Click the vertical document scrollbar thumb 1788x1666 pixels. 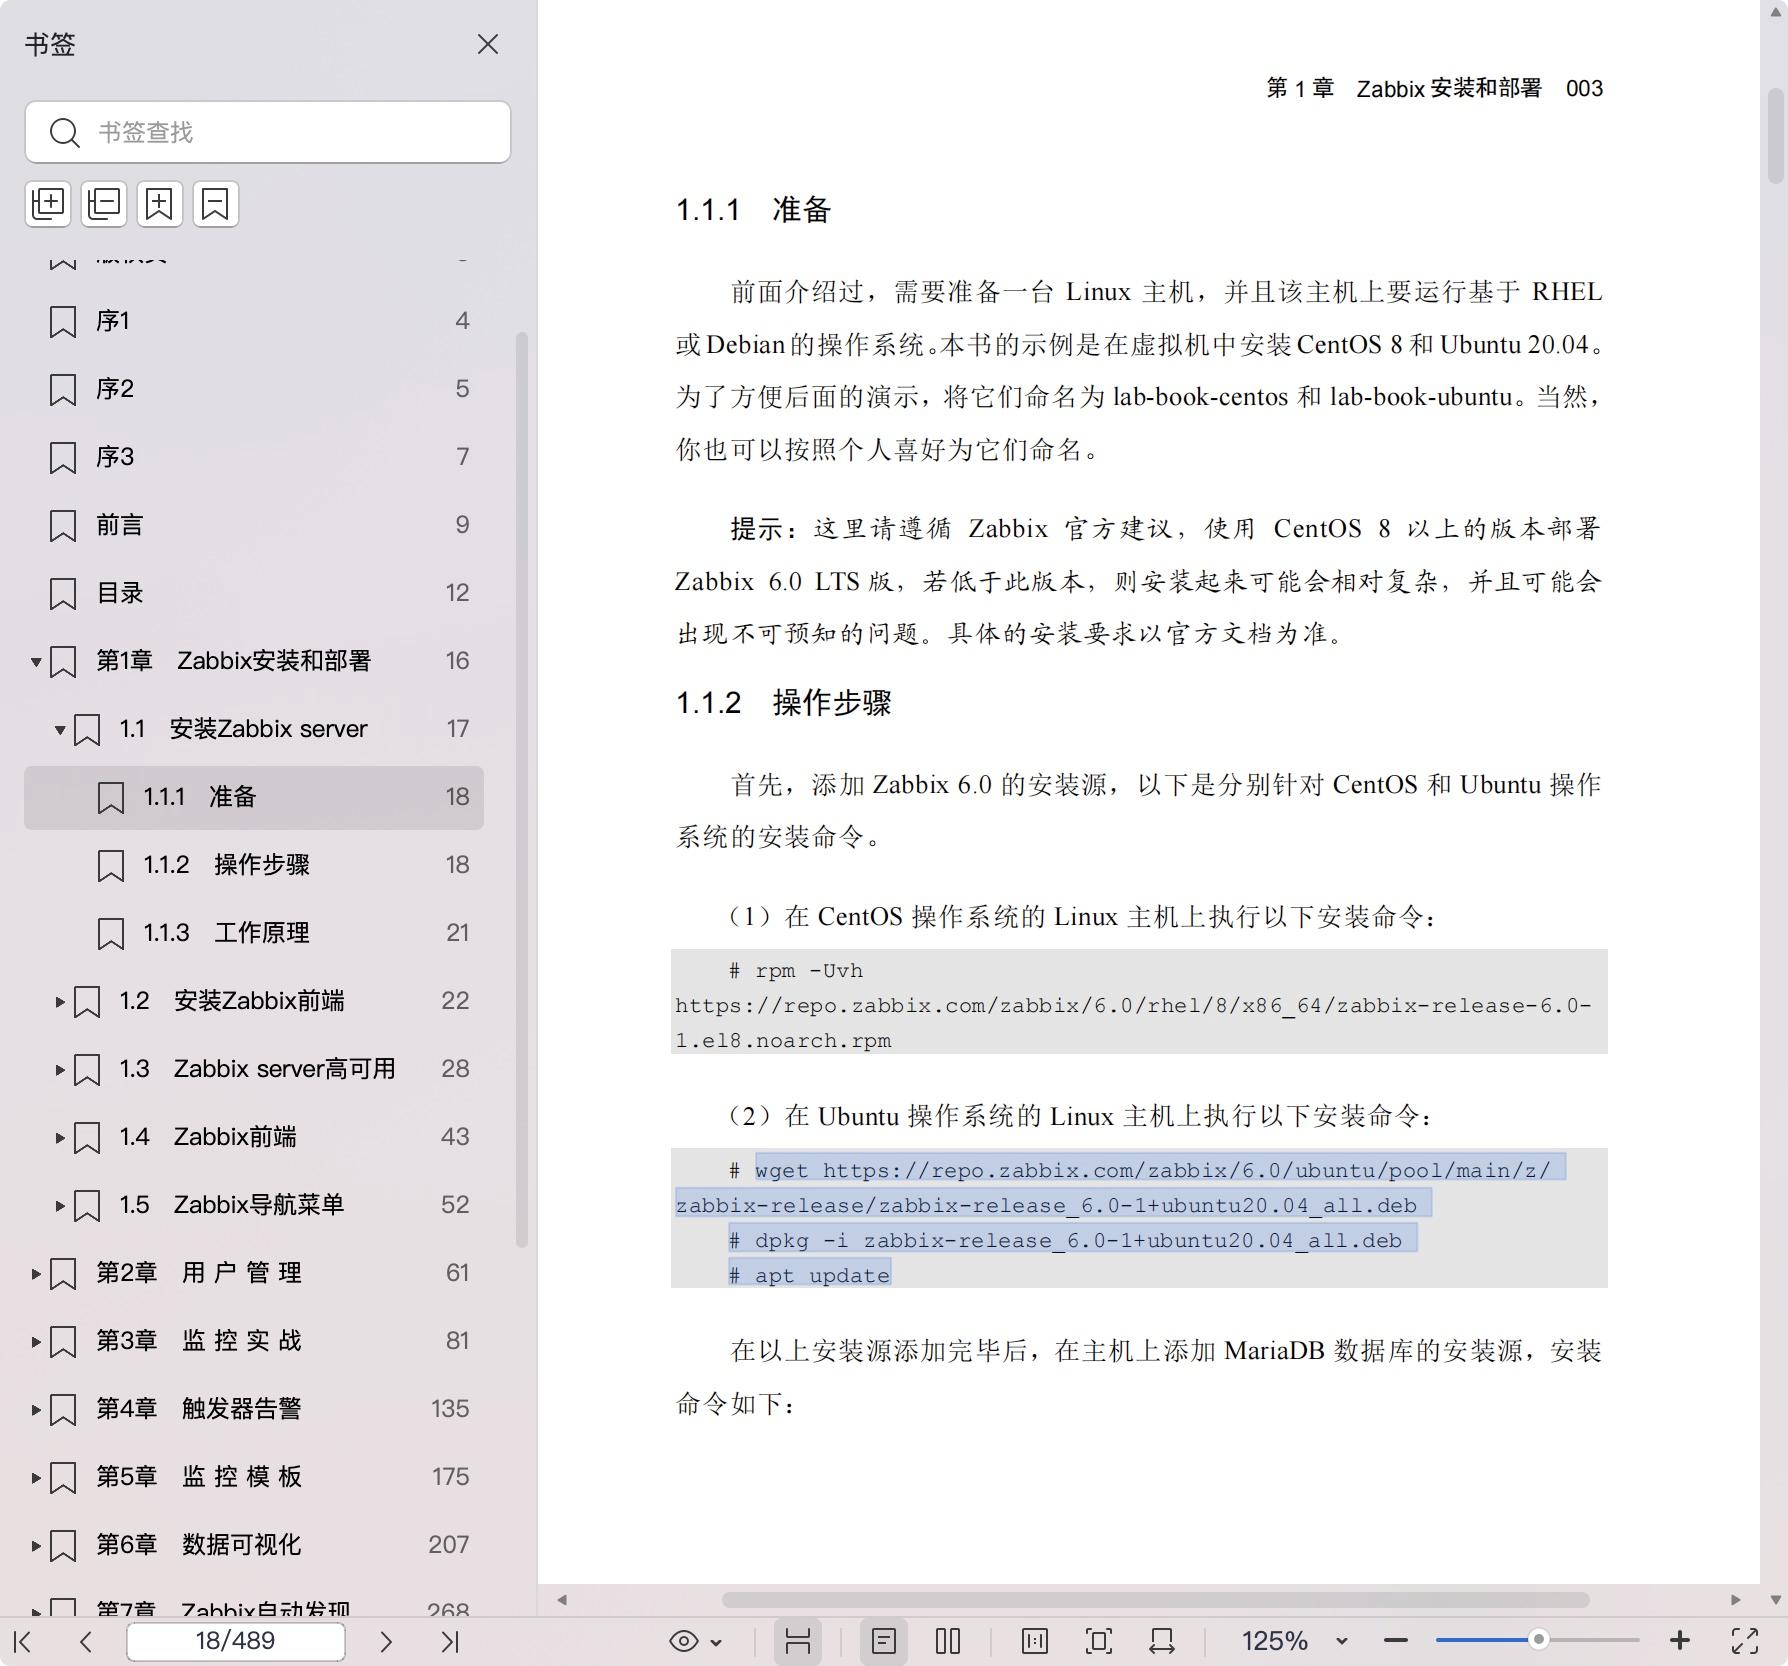(1775, 135)
